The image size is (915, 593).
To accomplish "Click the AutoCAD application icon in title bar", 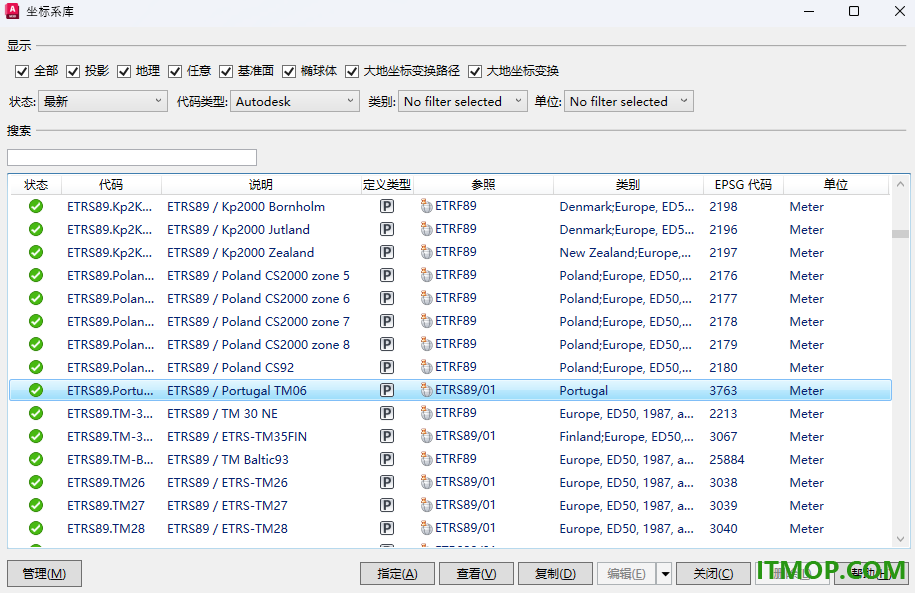I will [12, 11].
